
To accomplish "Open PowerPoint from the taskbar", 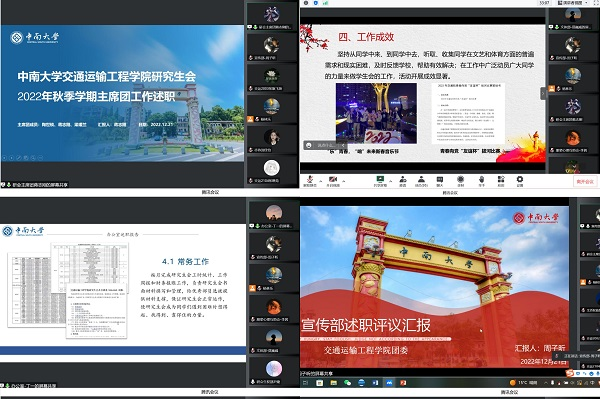I will (403, 383).
